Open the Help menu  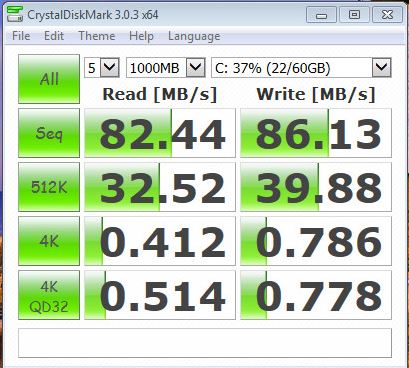click(141, 36)
